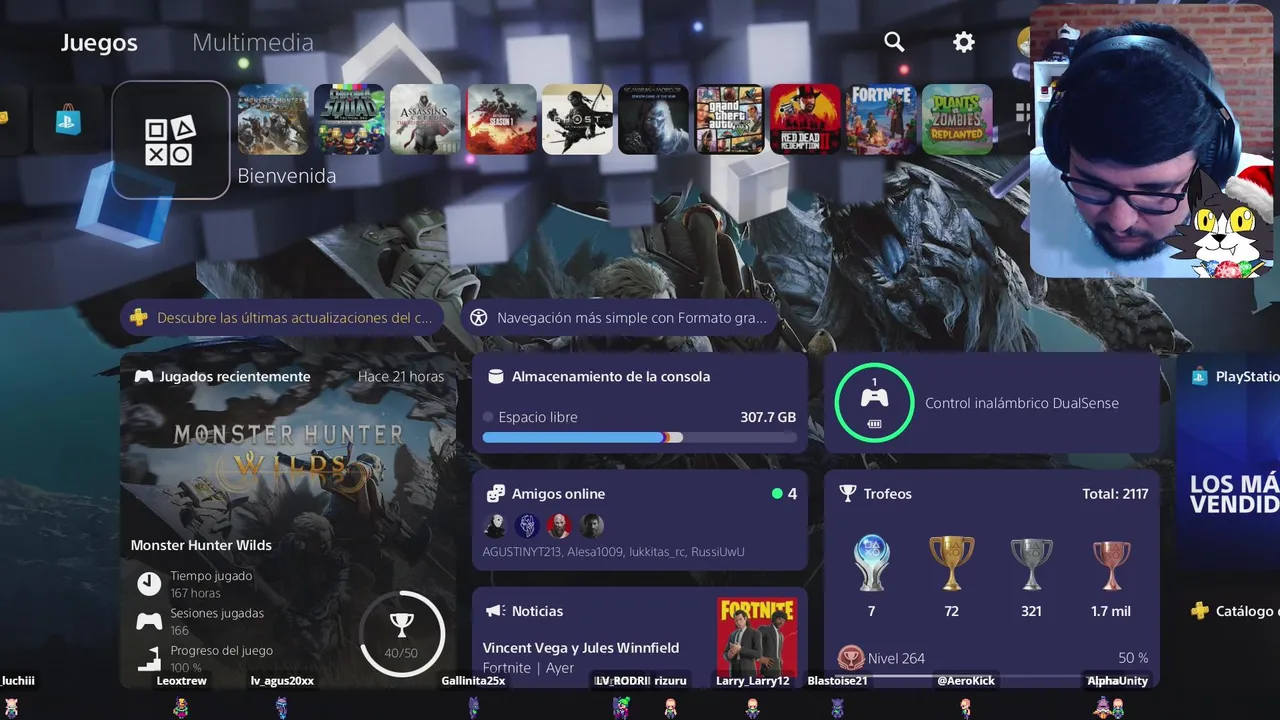Click the Kratos friend avatar

pos(559,526)
